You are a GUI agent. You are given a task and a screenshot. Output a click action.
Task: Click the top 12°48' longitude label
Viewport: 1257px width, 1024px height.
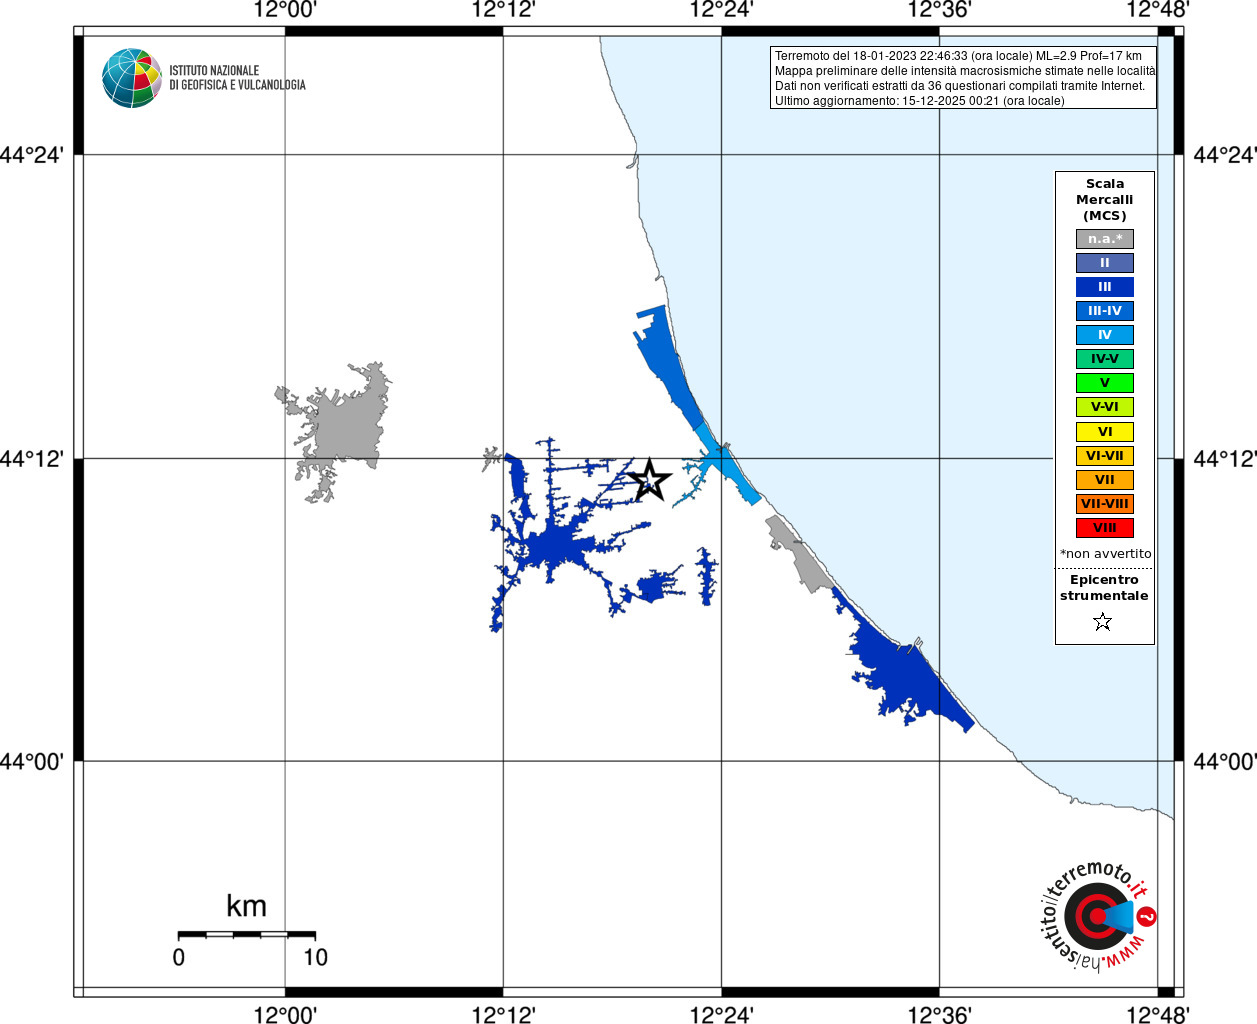[1158, 10]
